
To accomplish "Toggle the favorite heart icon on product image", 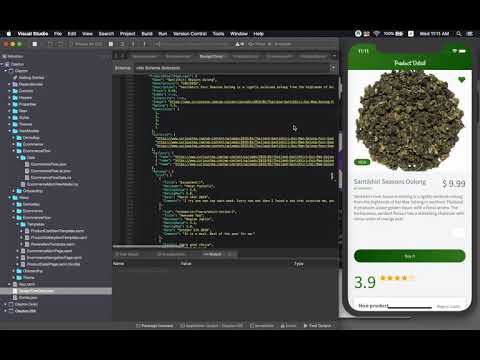I will [461, 80].
